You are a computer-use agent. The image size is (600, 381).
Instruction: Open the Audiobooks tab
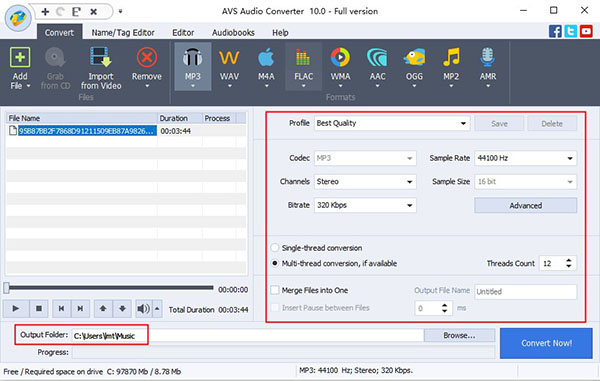point(233,33)
